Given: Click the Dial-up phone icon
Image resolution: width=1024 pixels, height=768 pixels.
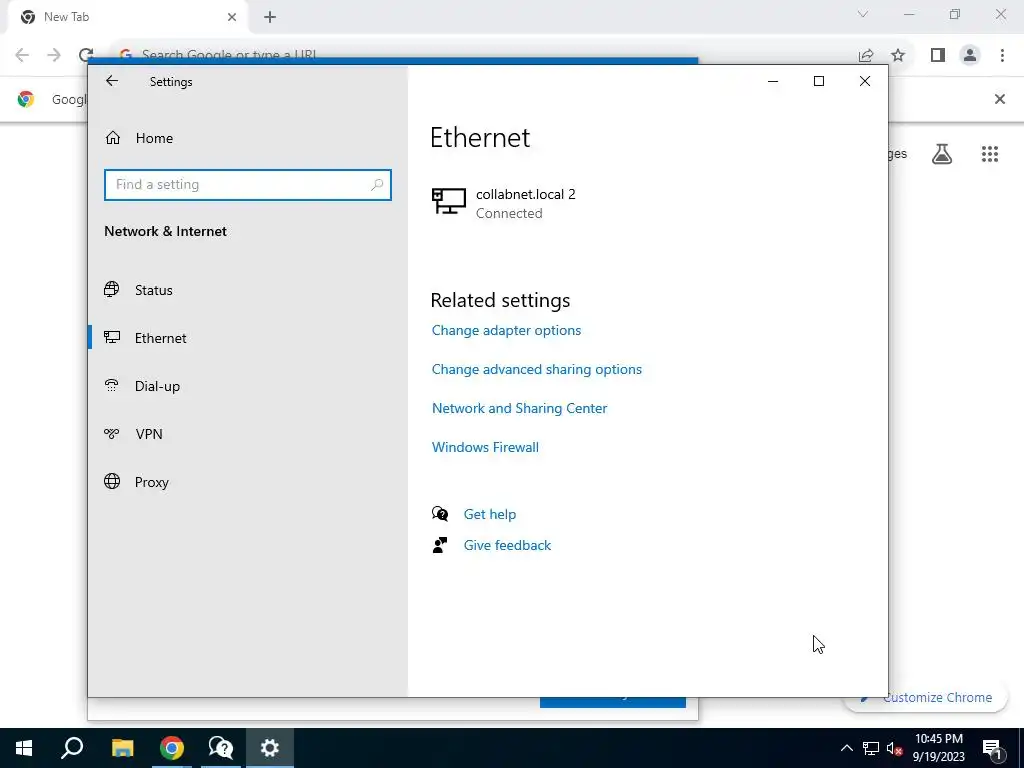Looking at the screenshot, I should pos(112,385).
